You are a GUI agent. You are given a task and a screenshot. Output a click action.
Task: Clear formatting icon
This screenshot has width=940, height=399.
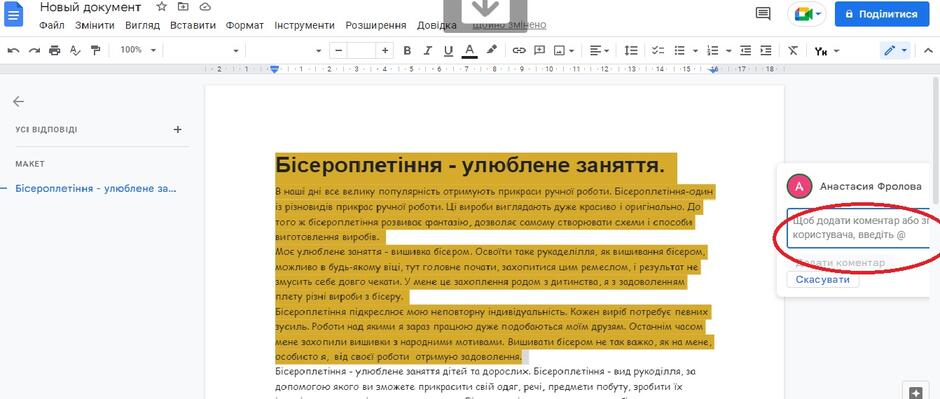pyautogui.click(x=793, y=51)
